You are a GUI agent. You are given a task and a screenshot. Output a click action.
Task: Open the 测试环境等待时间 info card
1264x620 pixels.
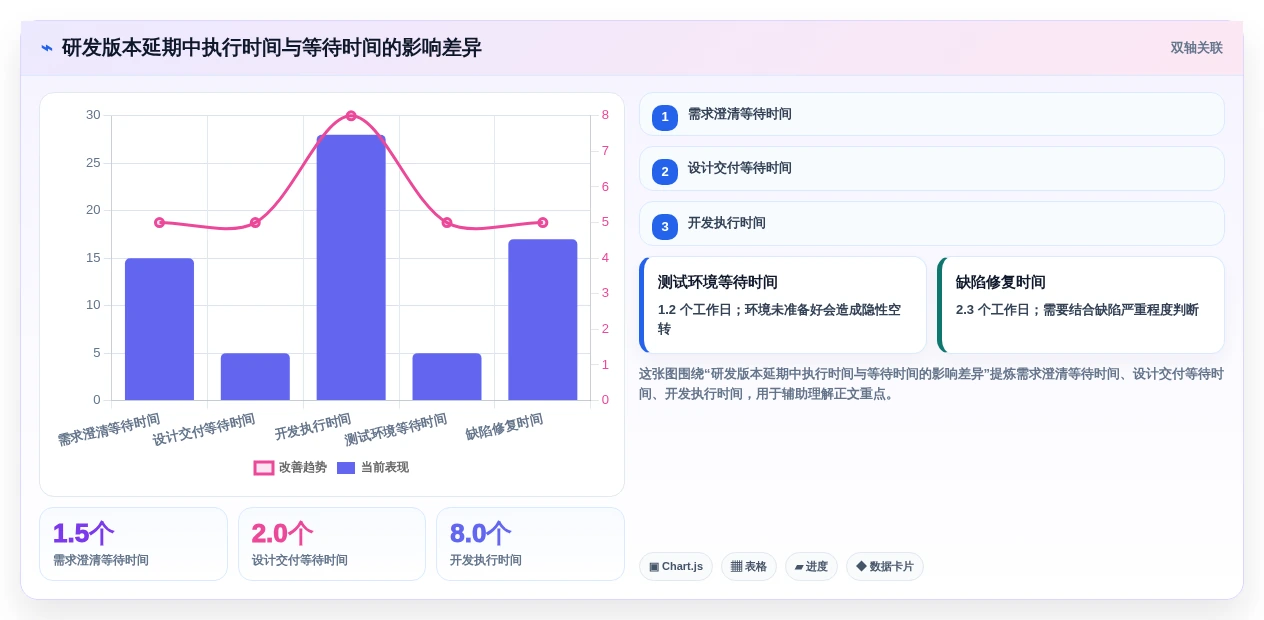coord(783,305)
